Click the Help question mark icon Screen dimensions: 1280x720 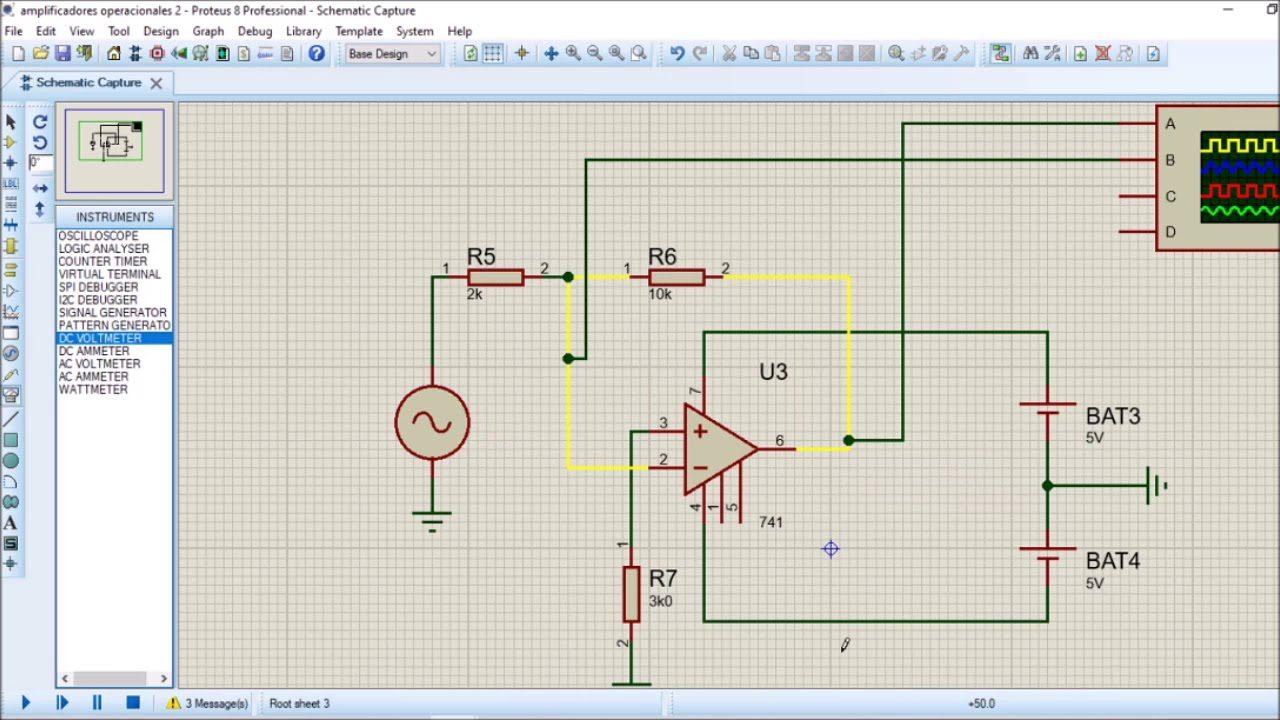pos(316,54)
